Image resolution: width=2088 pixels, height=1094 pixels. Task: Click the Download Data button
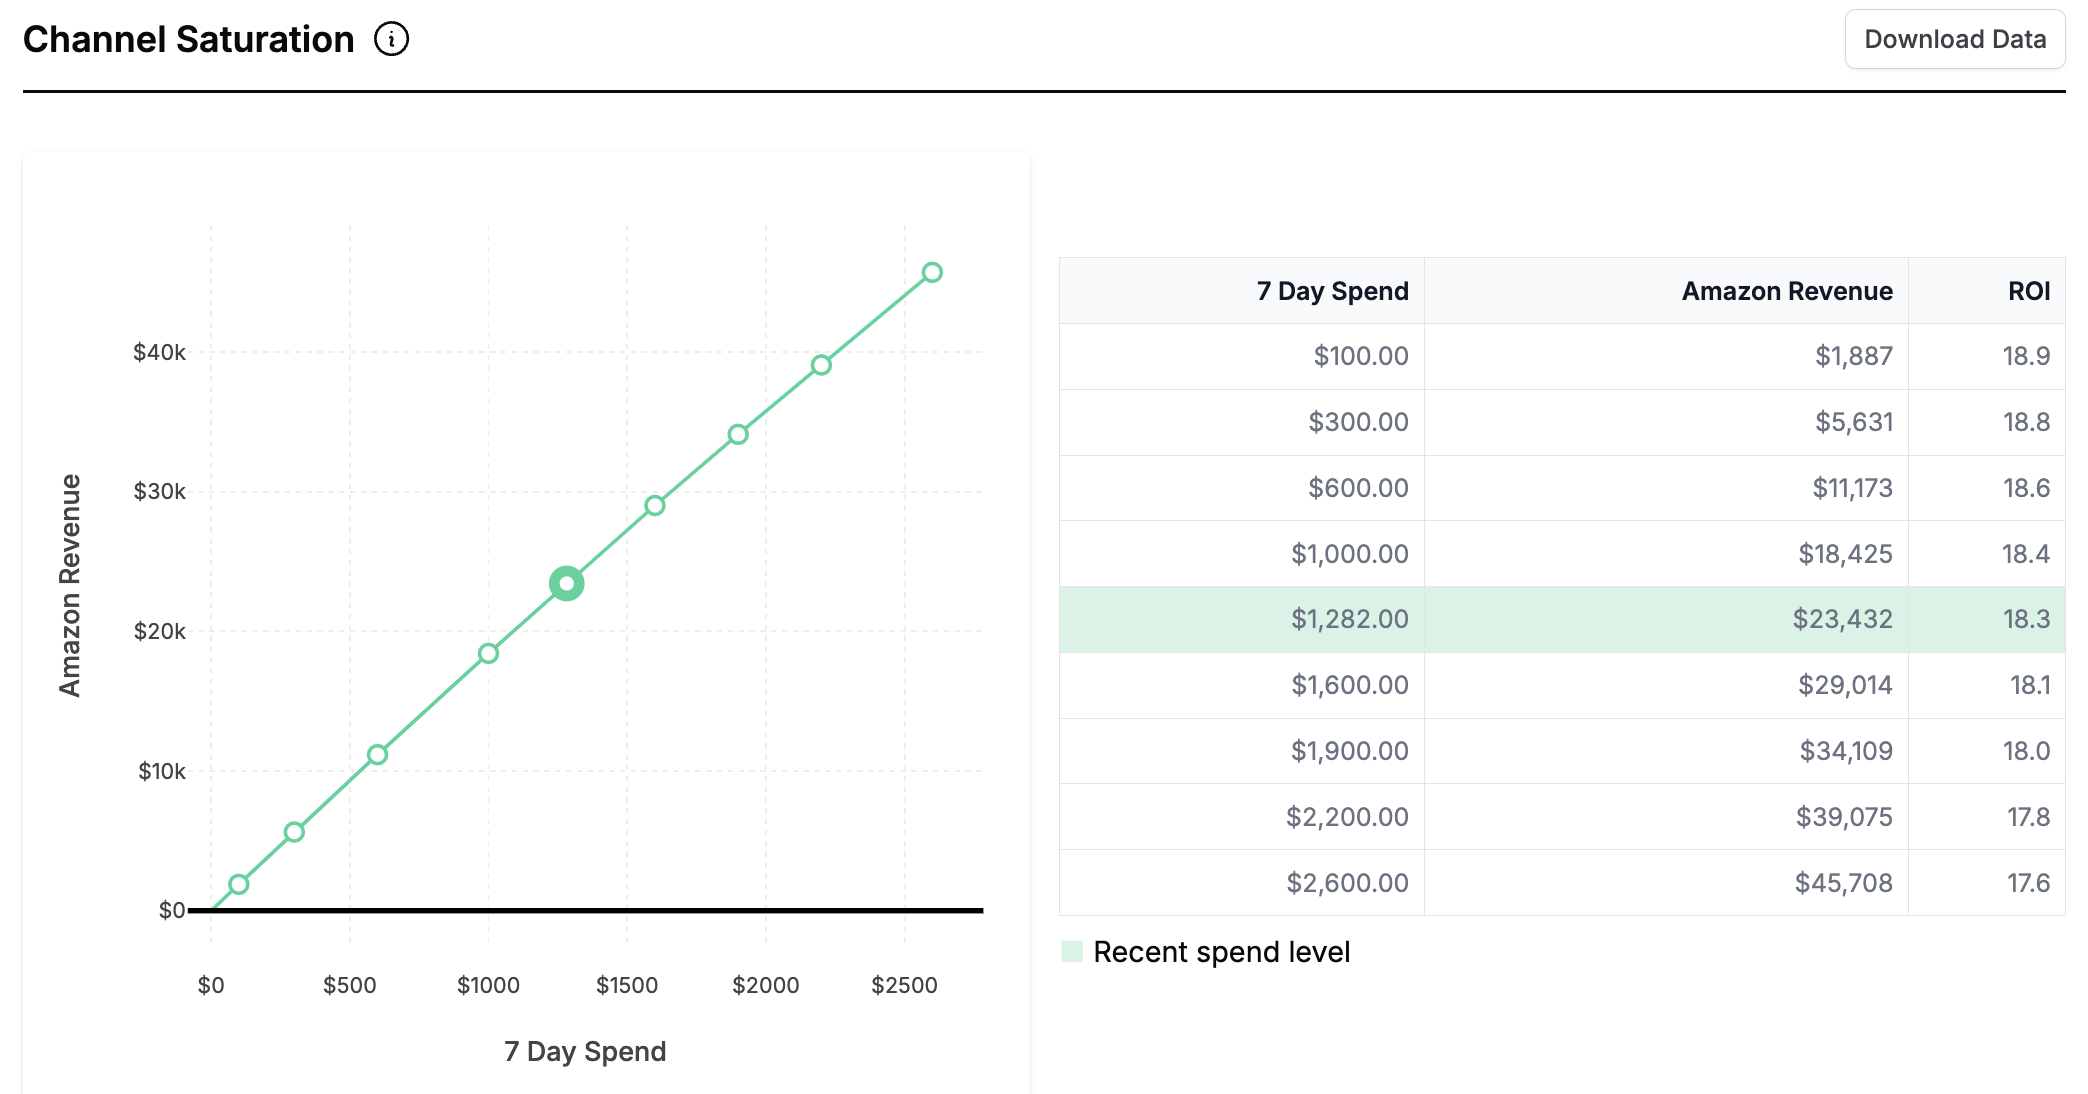[1954, 40]
